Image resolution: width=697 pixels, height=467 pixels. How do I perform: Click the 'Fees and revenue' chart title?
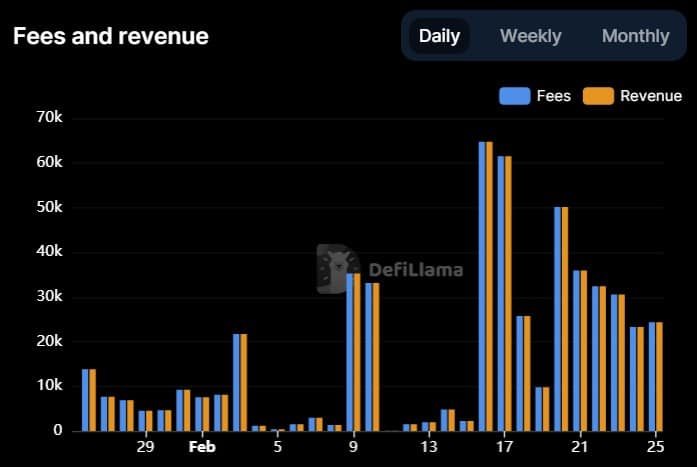(111, 36)
